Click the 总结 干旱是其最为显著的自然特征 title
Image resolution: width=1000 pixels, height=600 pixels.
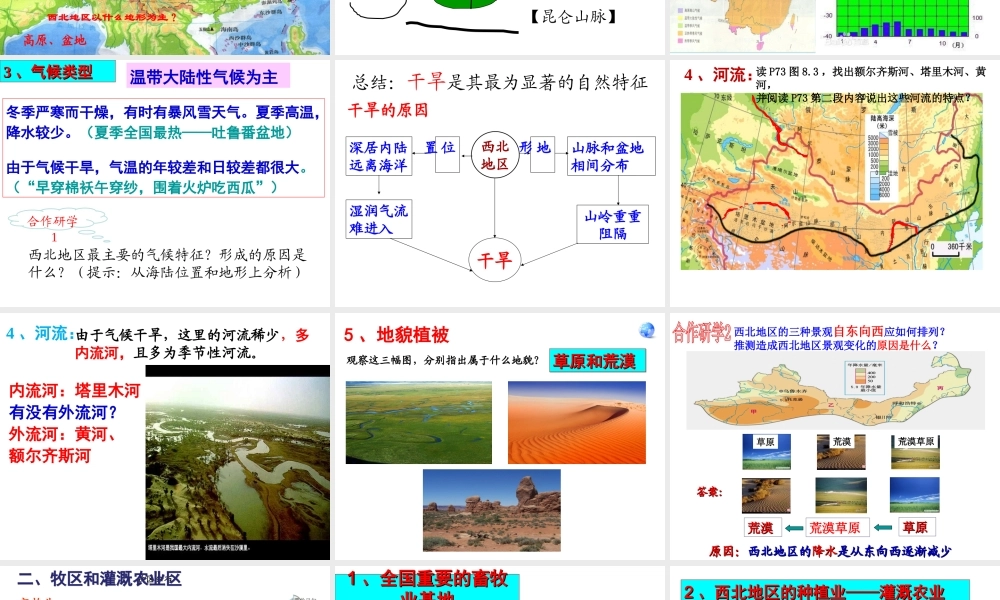pyautogui.click(x=499, y=82)
